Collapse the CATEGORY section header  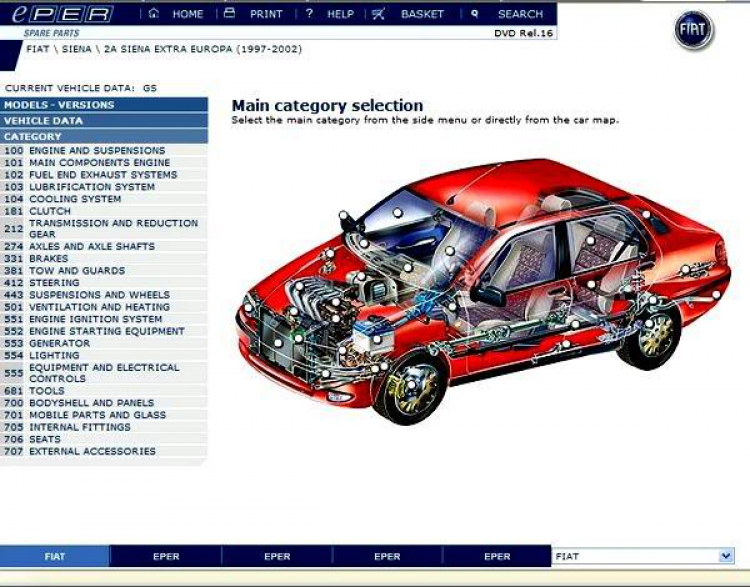(104, 136)
